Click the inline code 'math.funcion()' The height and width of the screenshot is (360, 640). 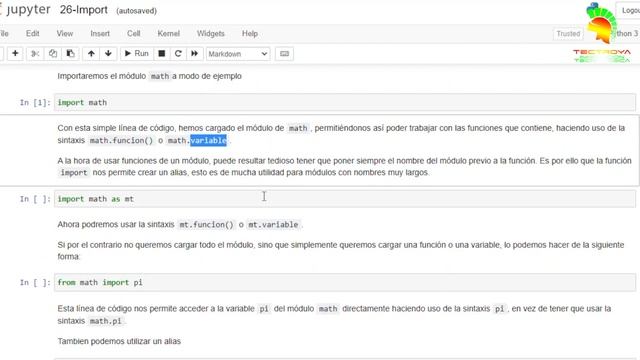[121, 140]
